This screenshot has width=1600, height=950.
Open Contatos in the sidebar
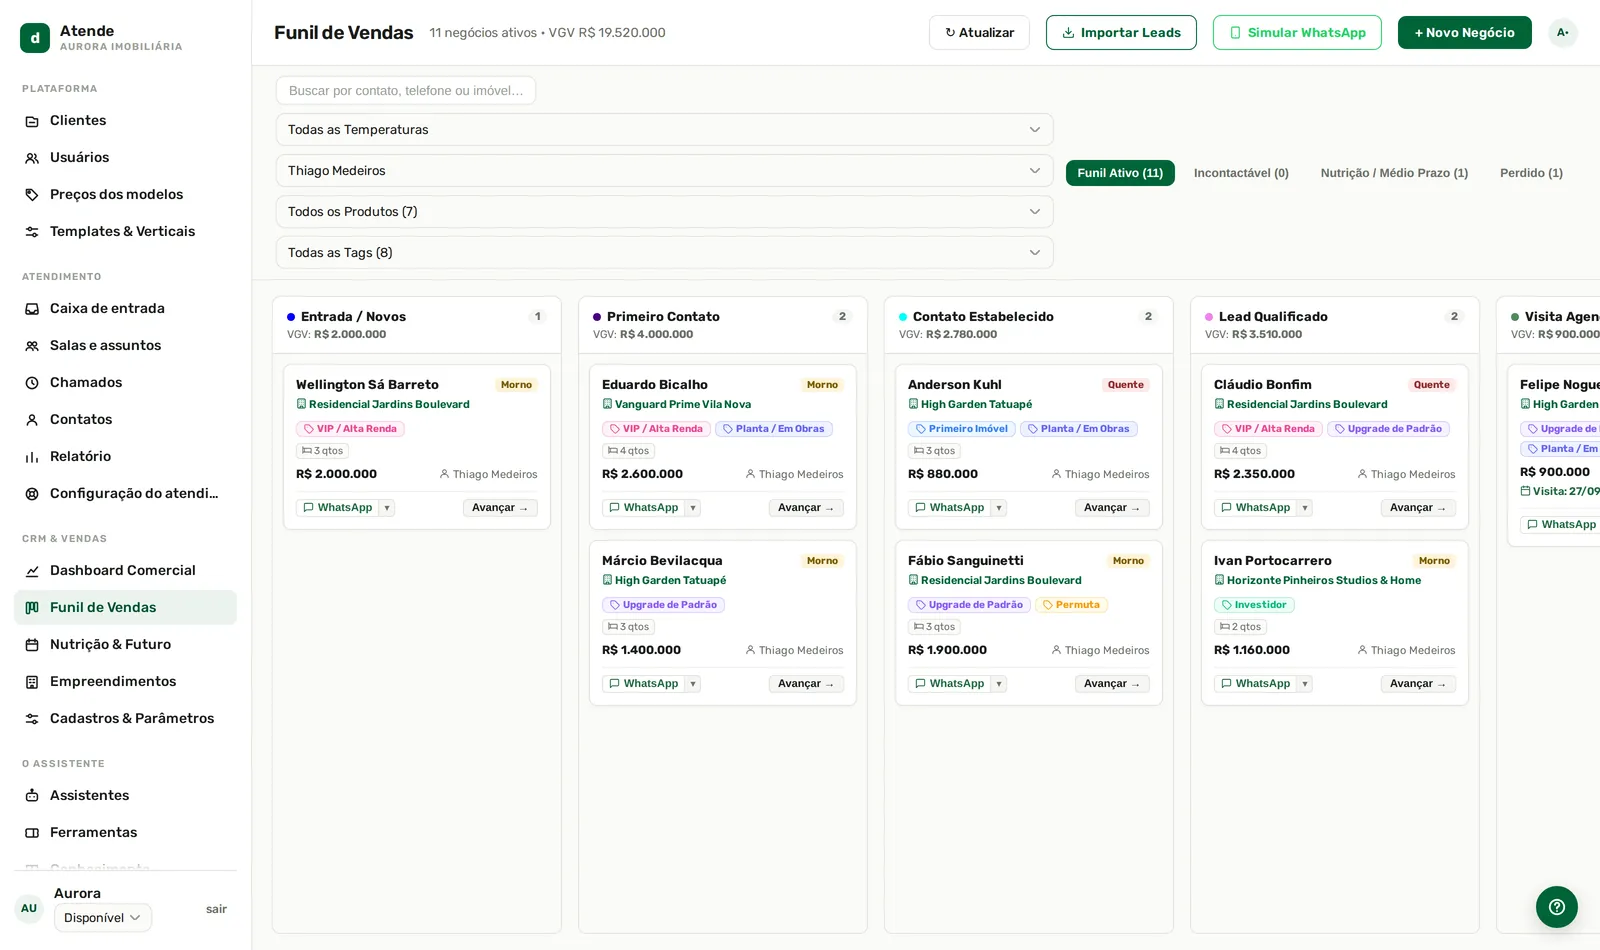pyautogui.click(x=125, y=419)
